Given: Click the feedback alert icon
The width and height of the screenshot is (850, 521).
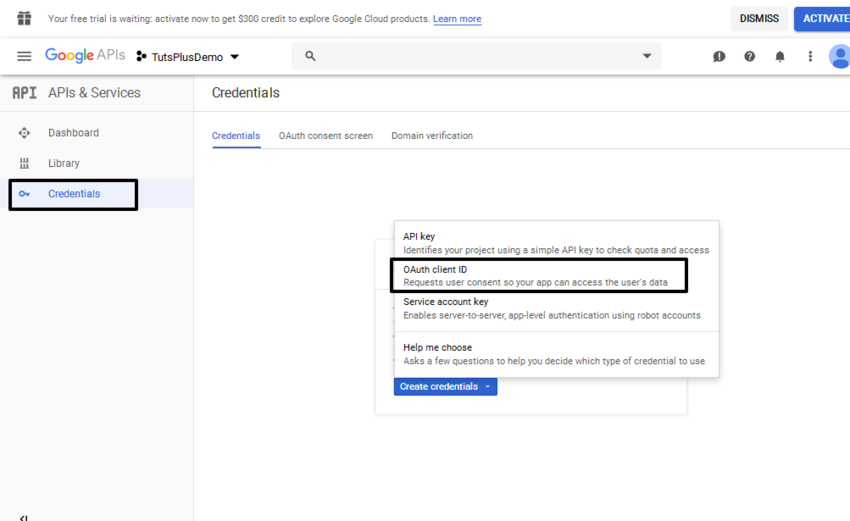Looking at the screenshot, I should tap(719, 57).
